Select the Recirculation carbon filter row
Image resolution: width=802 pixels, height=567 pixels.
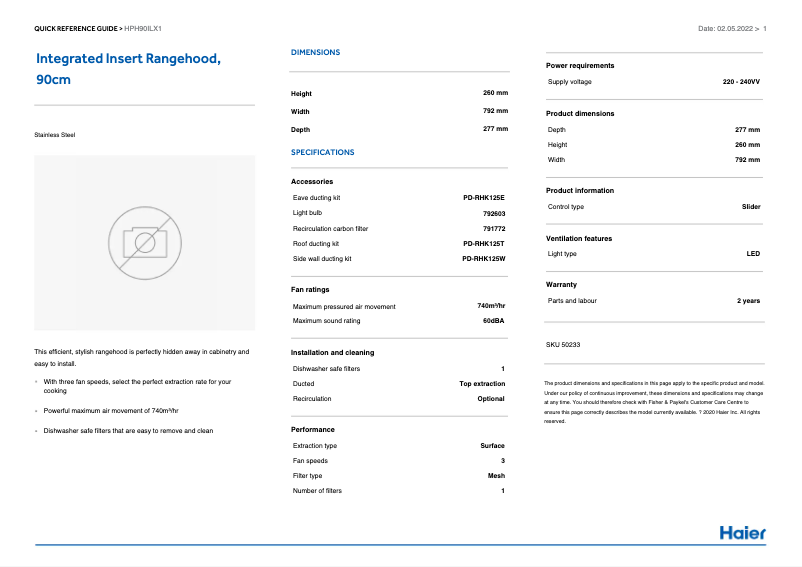click(398, 229)
